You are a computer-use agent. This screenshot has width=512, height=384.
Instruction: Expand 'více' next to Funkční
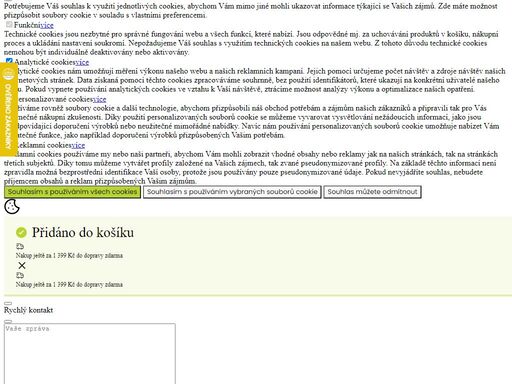tap(47, 25)
